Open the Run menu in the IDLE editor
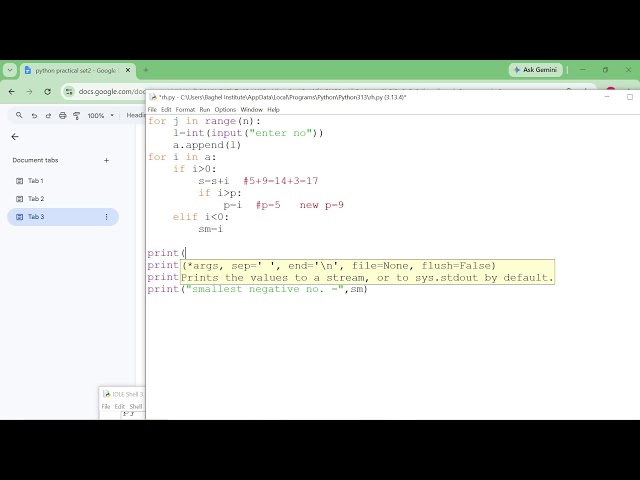The image size is (640, 480). (x=205, y=109)
